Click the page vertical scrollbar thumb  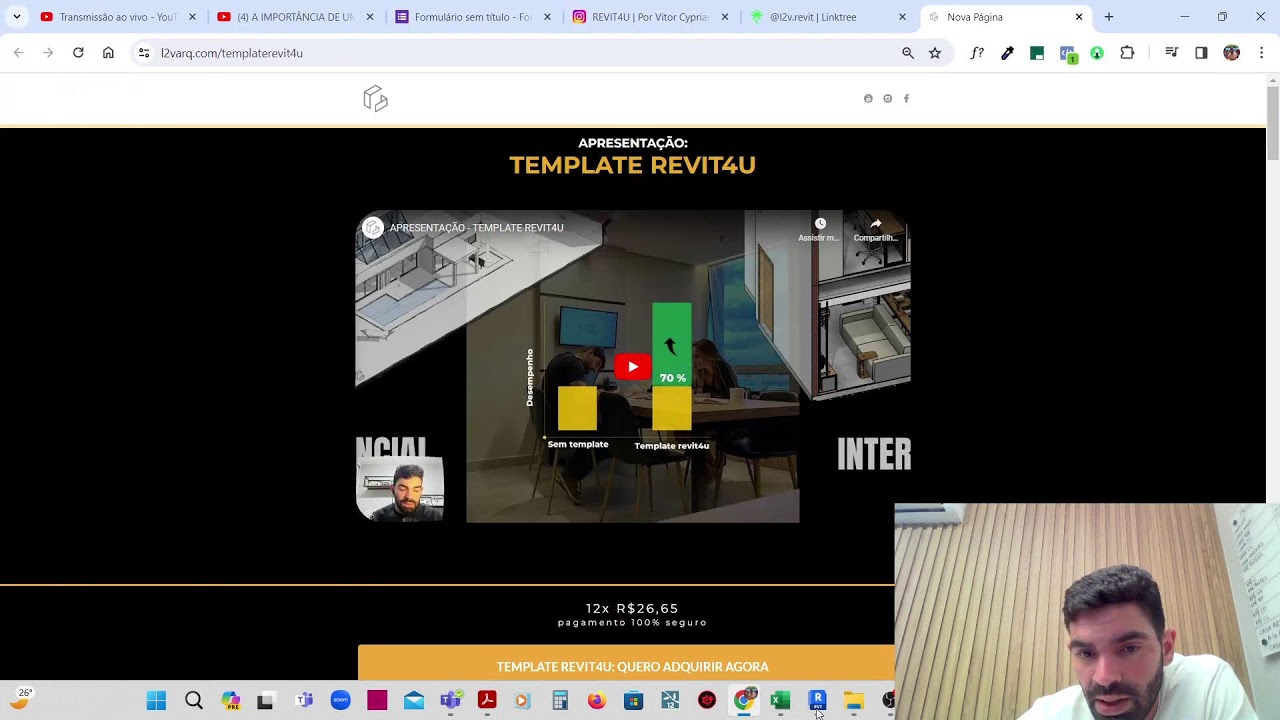[1273, 123]
